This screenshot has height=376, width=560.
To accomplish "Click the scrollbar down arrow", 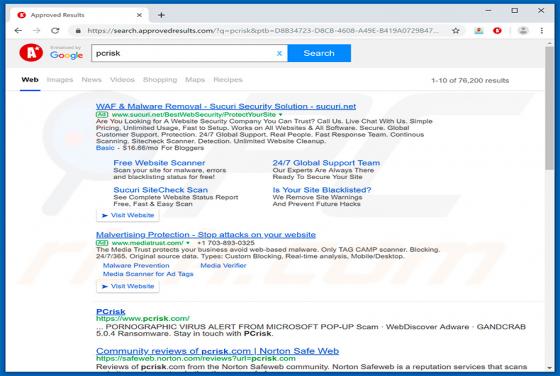I will pos(549,368).
